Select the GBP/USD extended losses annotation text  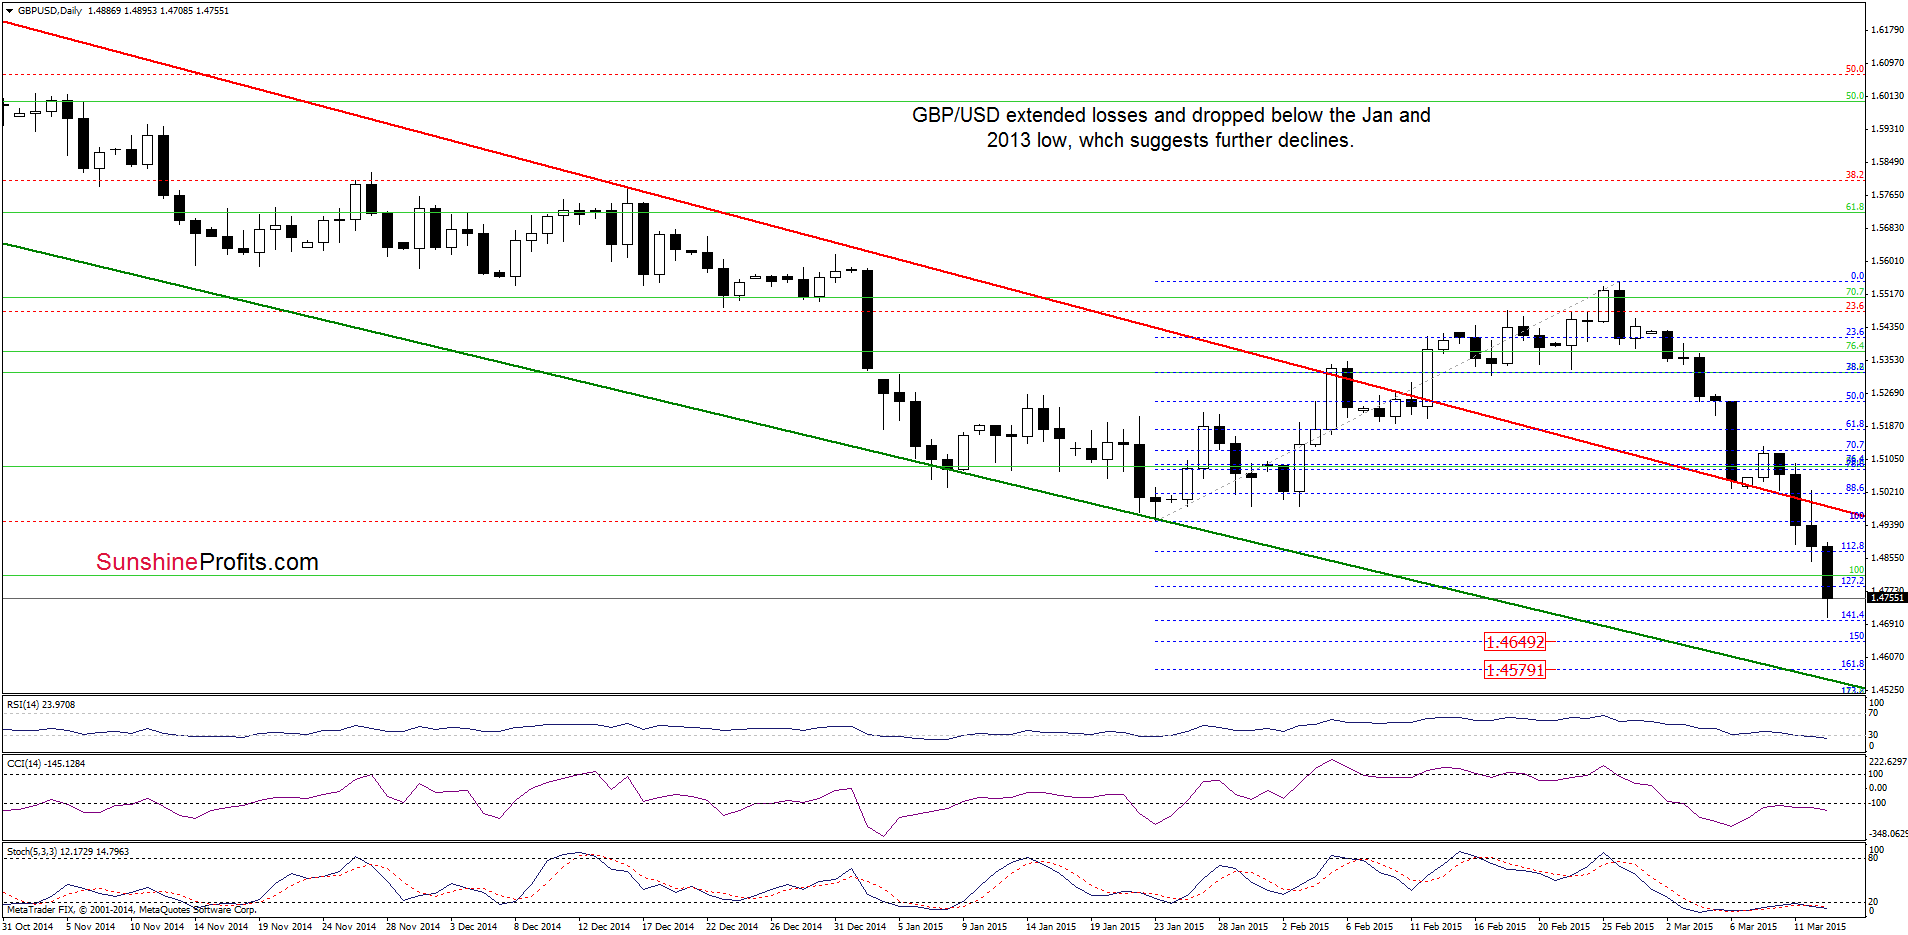[1171, 128]
